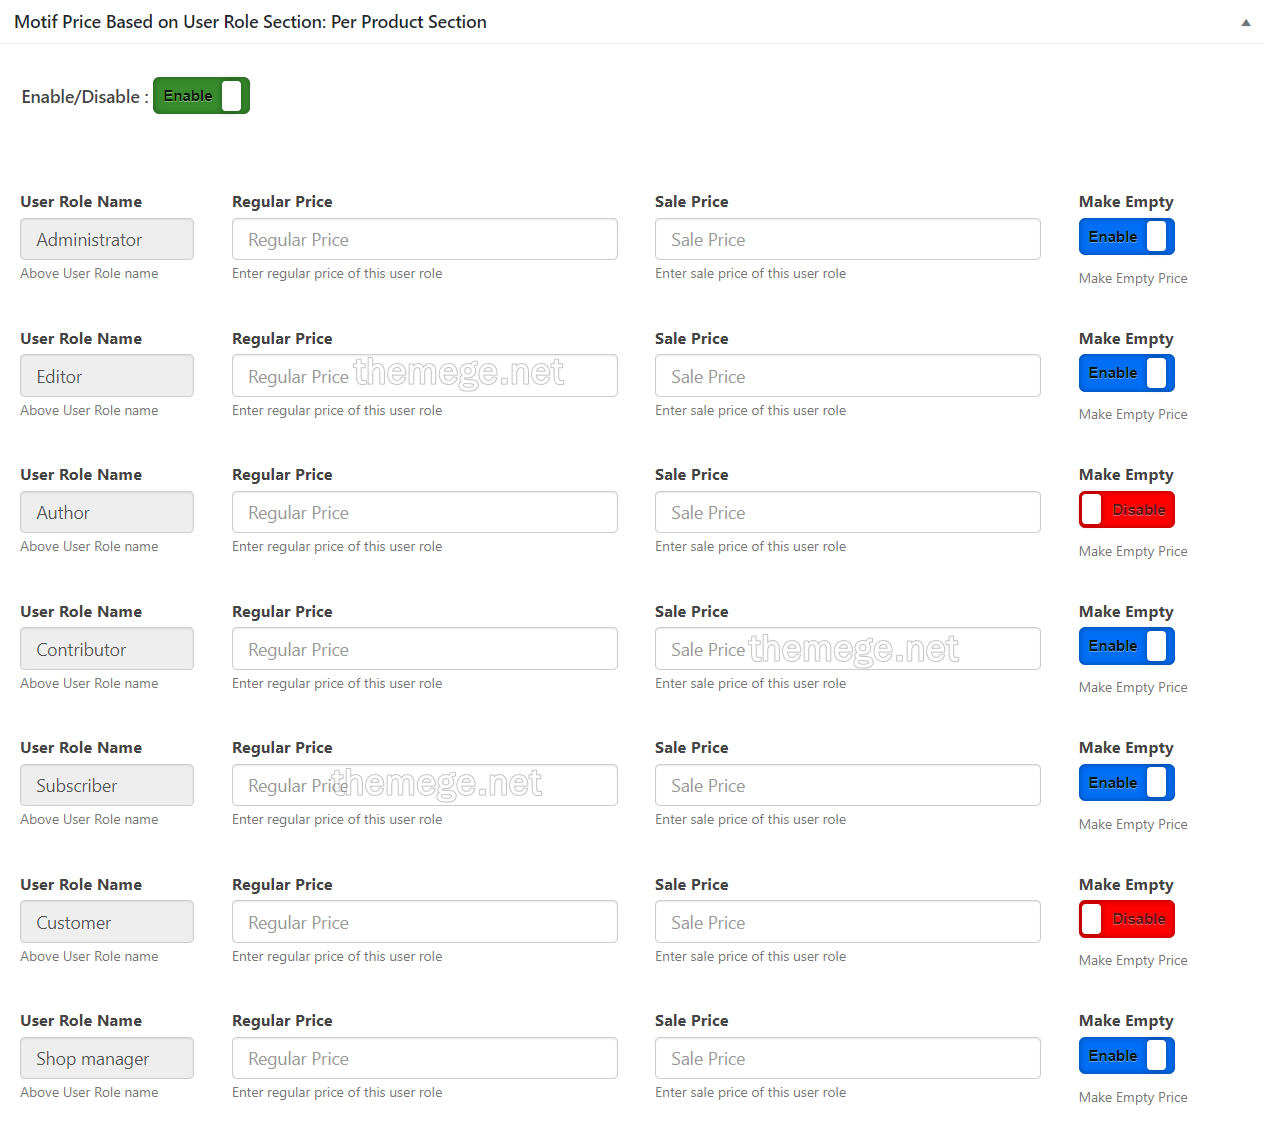Viewport: 1263px width, 1132px height.
Task: Click the Shop manager user role name box
Action: click(107, 1058)
